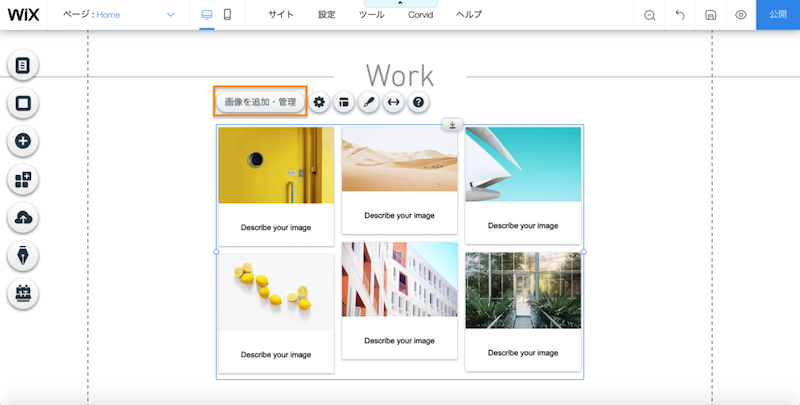The height and width of the screenshot is (405, 800).
Task: Click the gallery download arrow handle
Action: pos(453,125)
